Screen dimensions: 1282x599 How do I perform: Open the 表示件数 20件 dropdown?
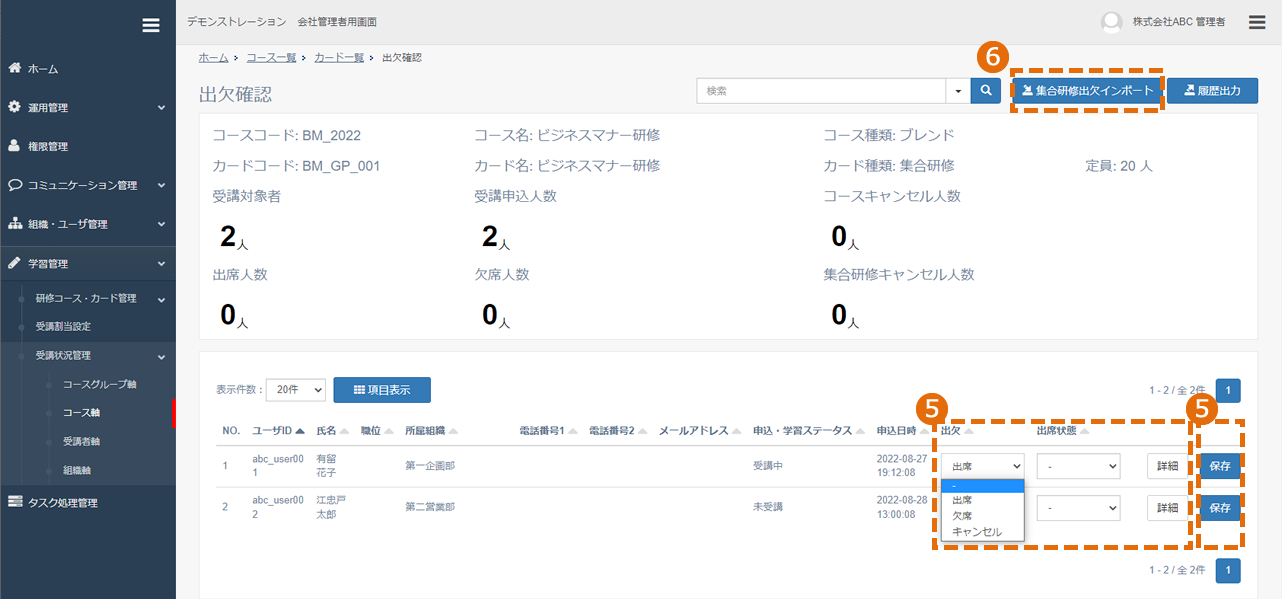[x=298, y=390]
